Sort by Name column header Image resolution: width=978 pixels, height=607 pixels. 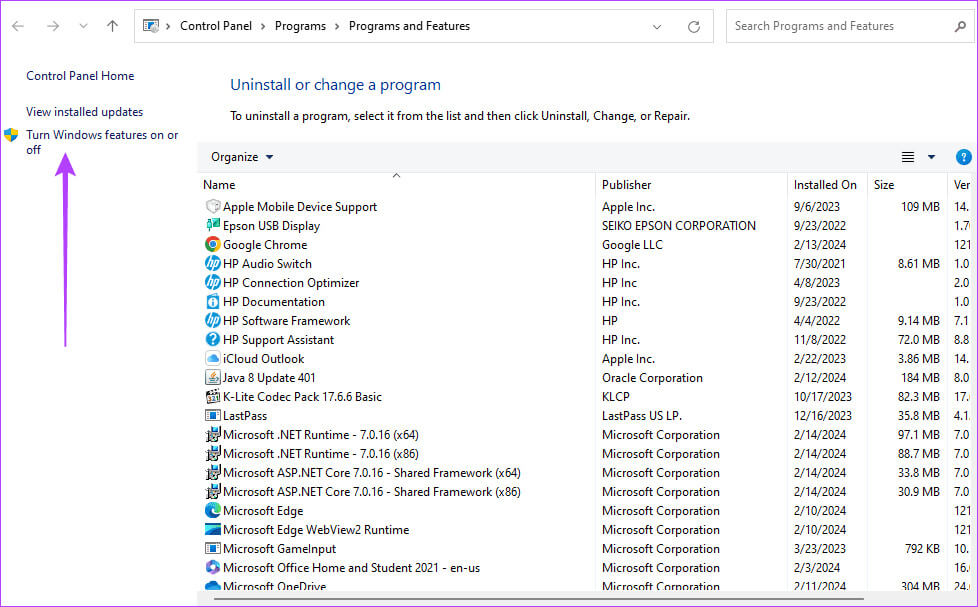pos(219,185)
